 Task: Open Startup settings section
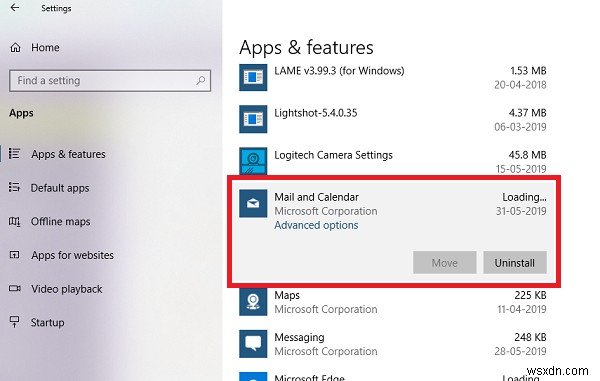pos(47,322)
